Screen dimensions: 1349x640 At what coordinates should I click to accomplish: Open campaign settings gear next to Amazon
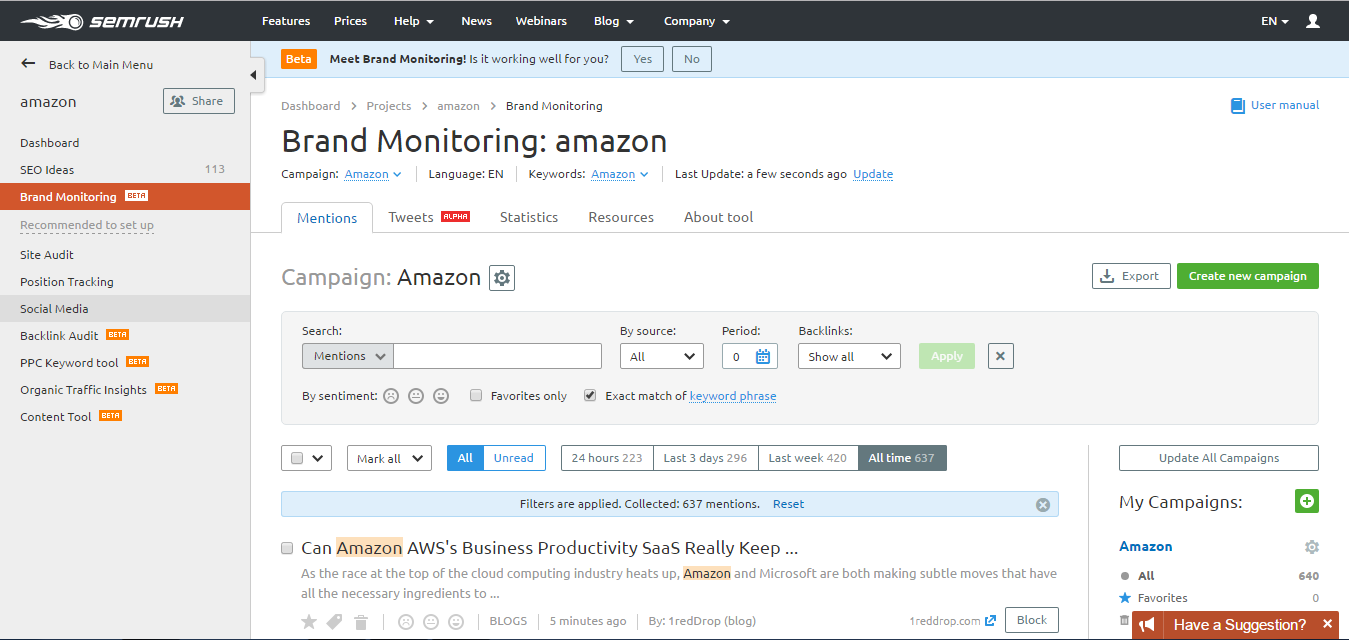(502, 278)
